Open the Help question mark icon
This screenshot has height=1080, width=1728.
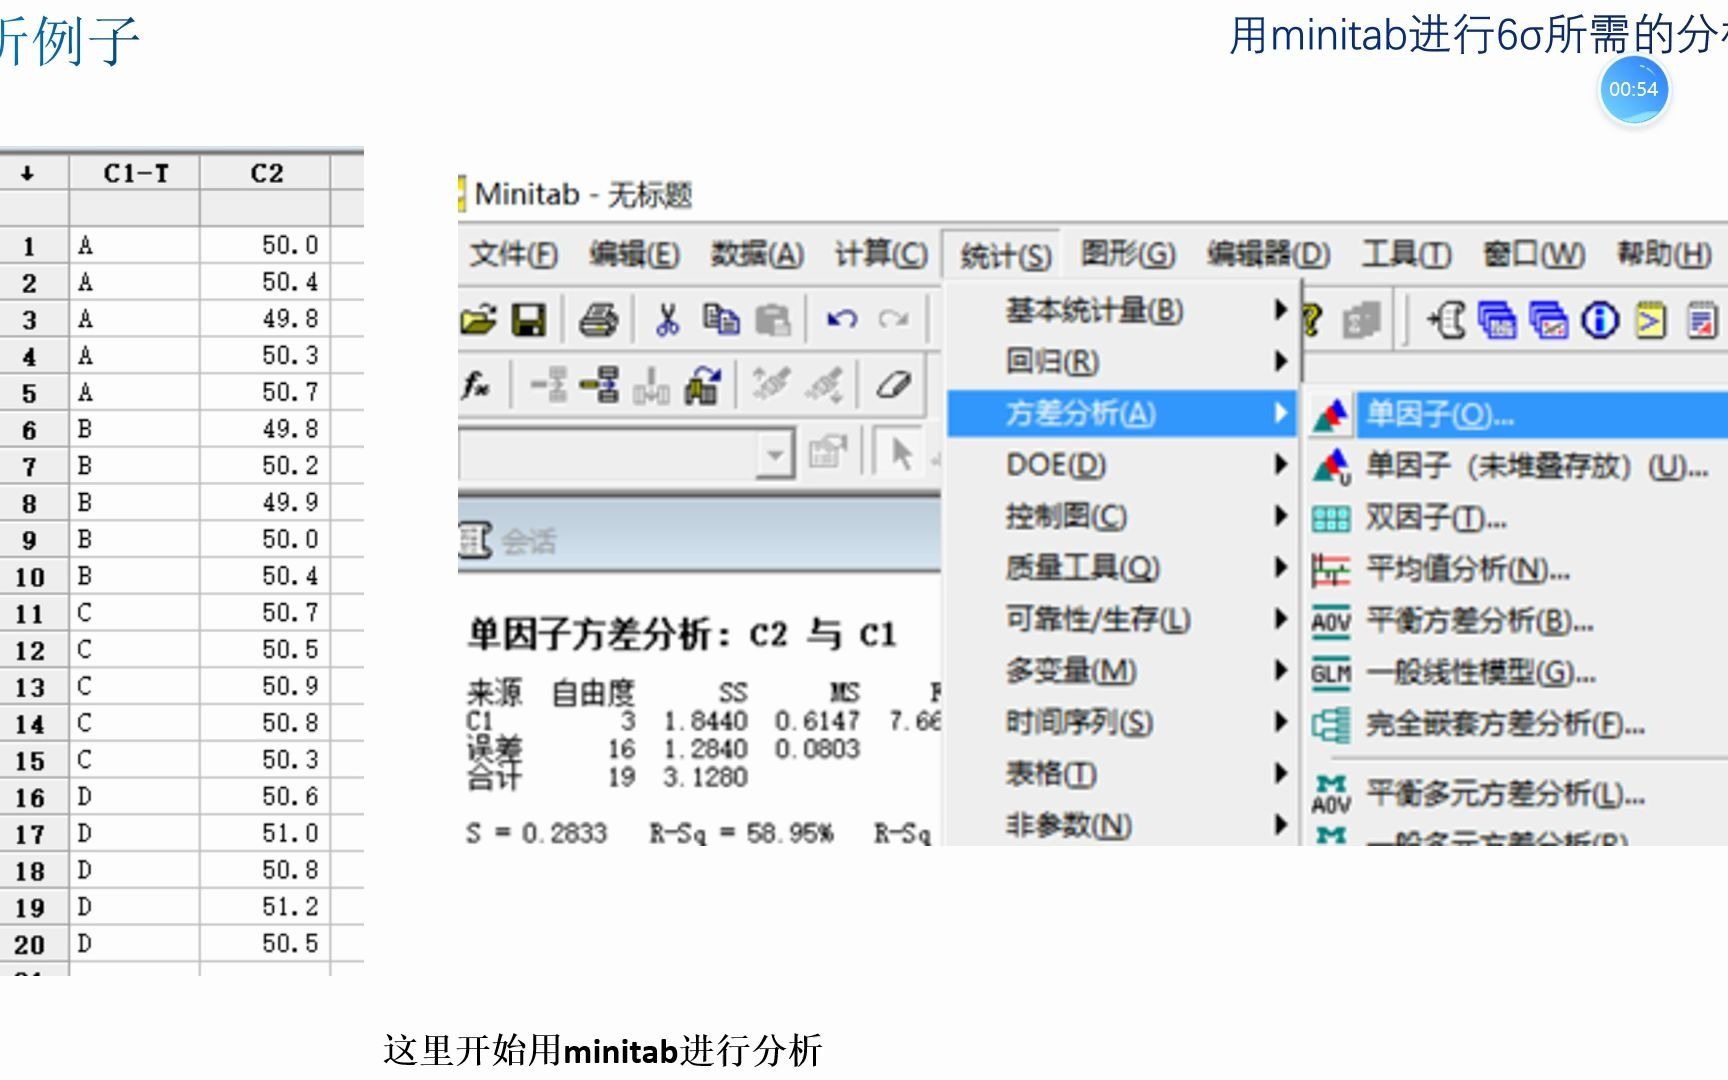click(x=1310, y=320)
